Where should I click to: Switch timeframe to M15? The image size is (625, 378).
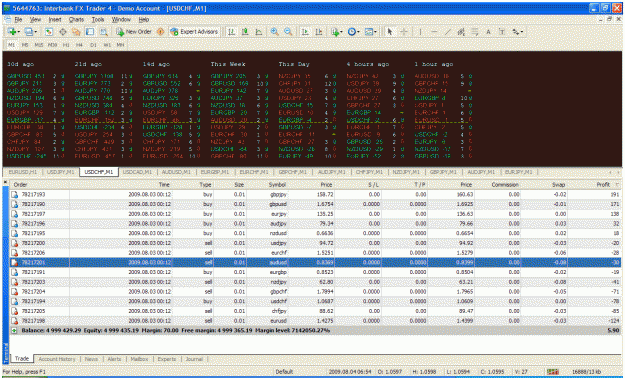click(x=39, y=45)
